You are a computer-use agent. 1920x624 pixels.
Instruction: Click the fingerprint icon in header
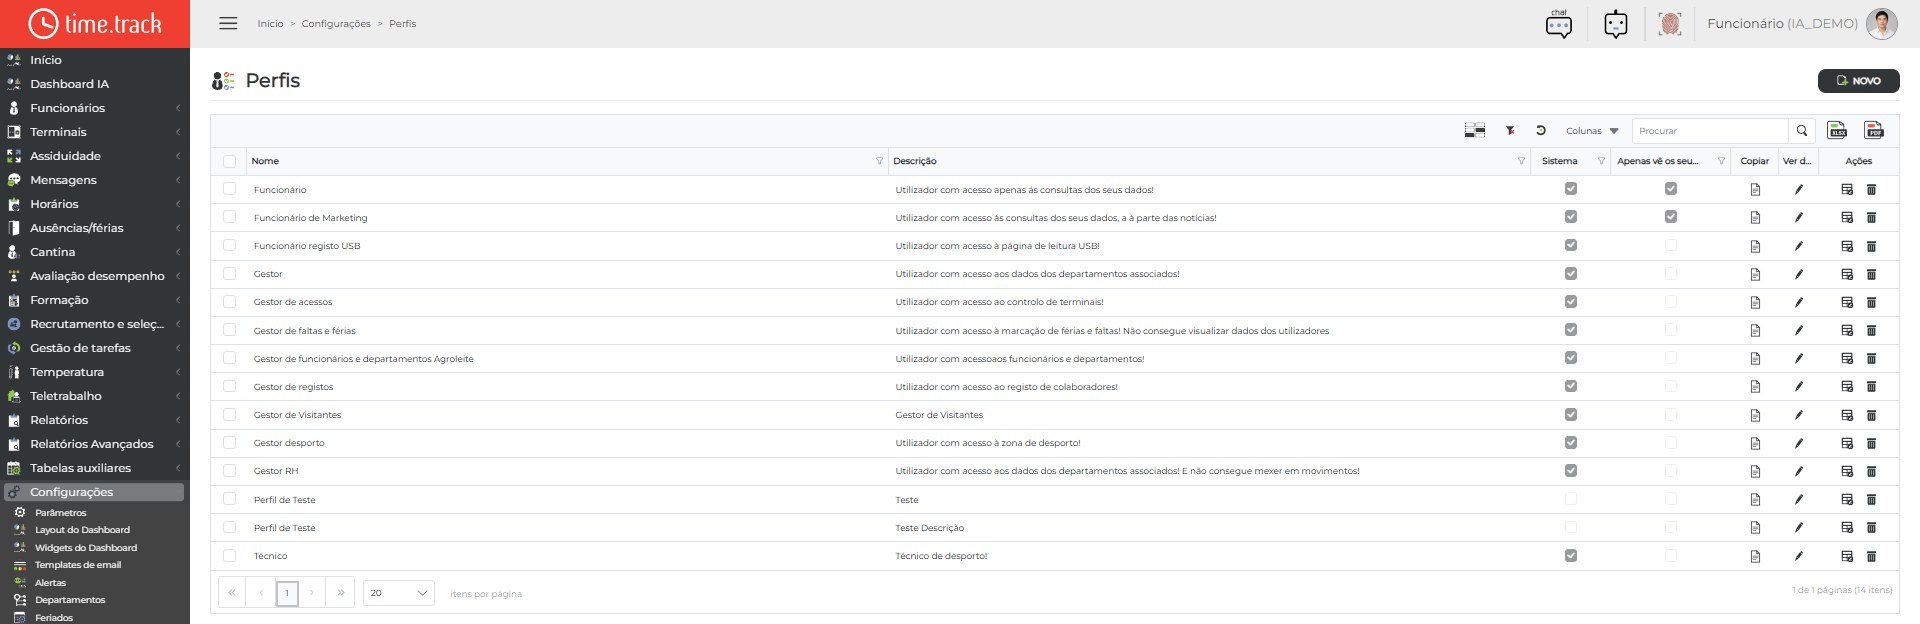[1670, 24]
